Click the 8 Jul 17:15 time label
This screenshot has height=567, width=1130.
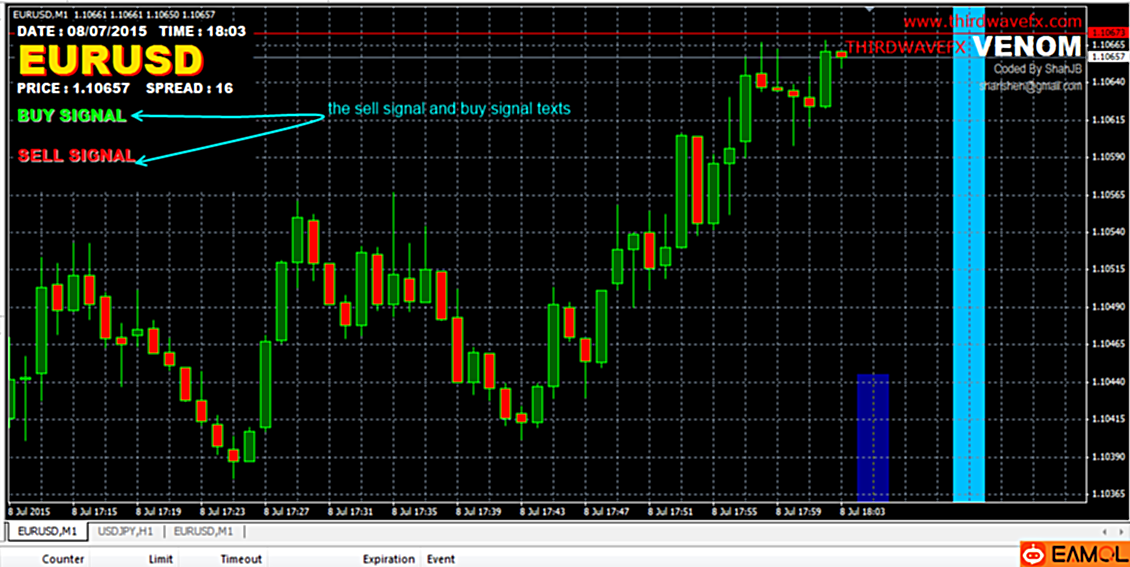(x=95, y=512)
